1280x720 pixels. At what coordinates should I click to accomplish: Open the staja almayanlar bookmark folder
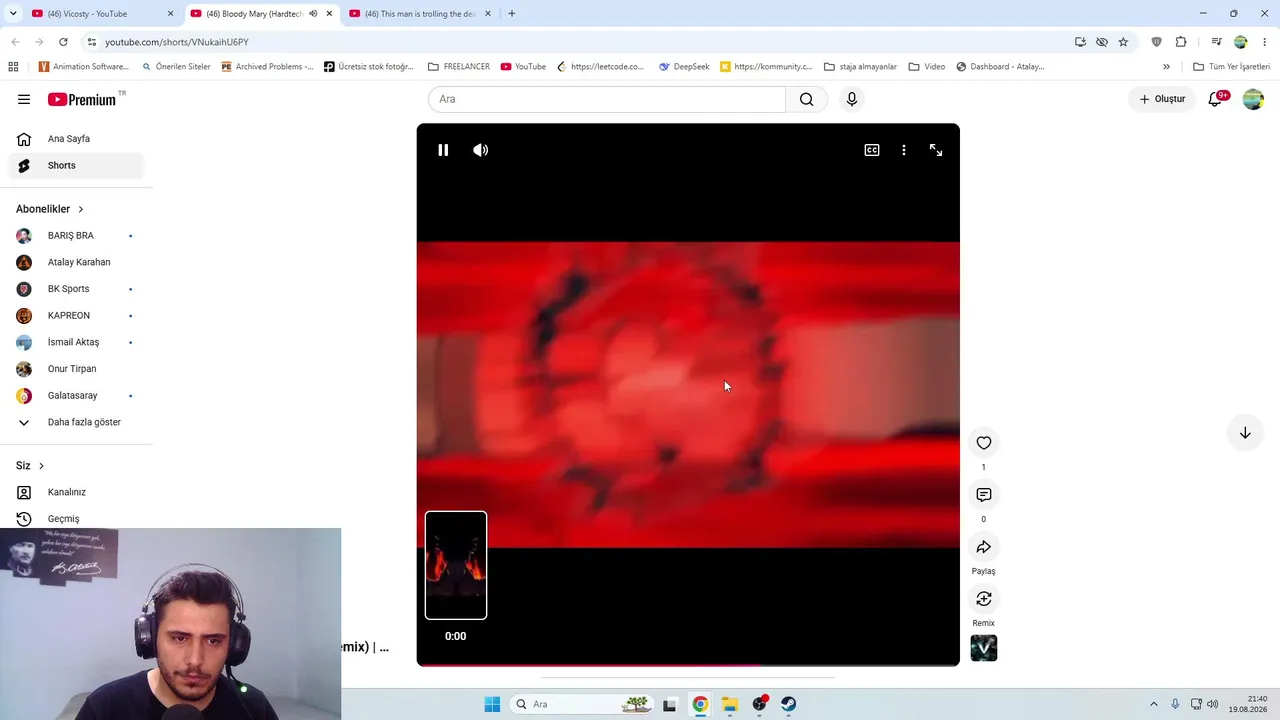tap(860, 67)
